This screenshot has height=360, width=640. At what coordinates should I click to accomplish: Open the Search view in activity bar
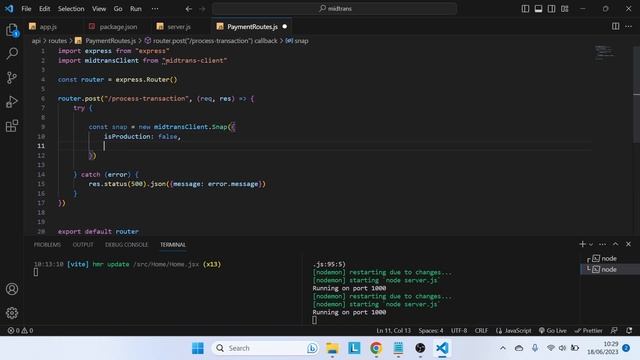coord(12,53)
